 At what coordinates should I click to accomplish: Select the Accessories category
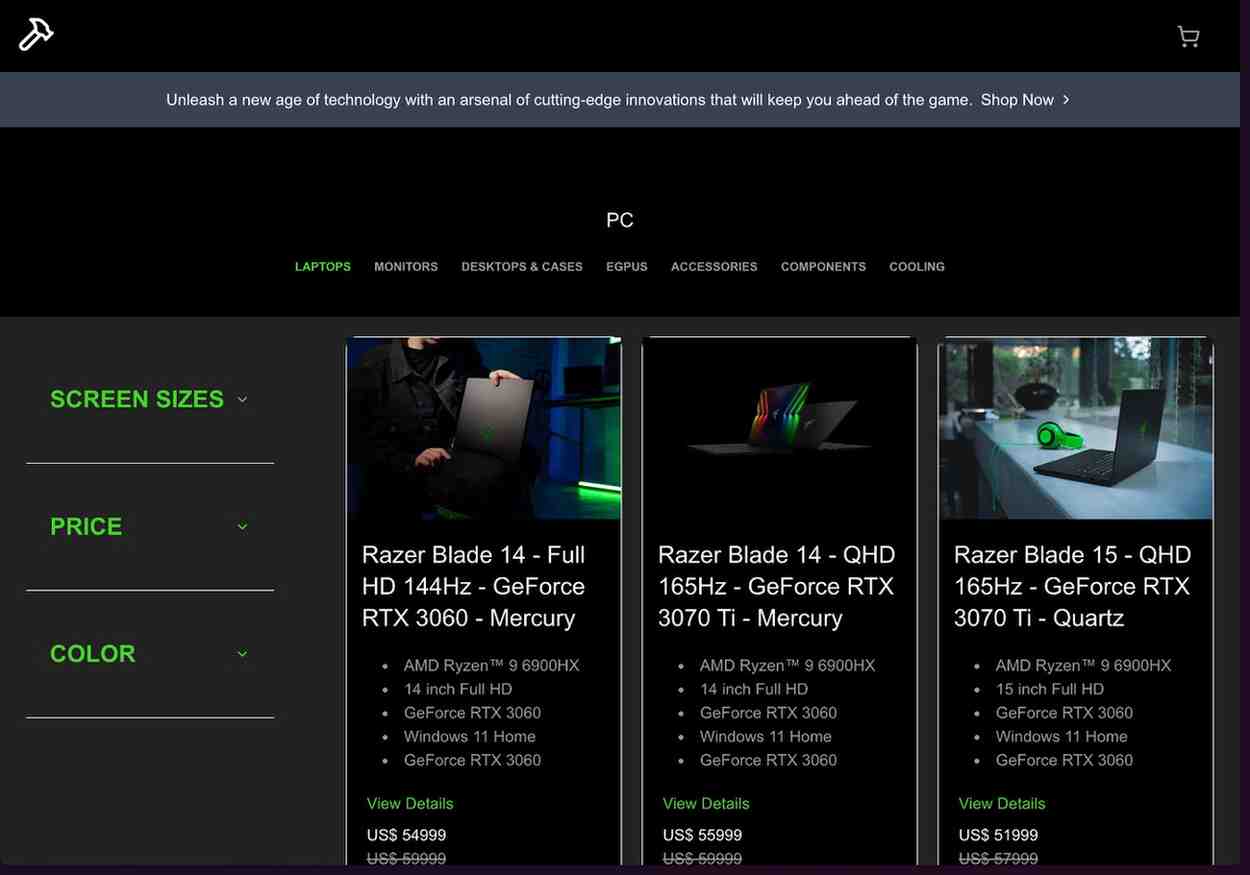(714, 267)
